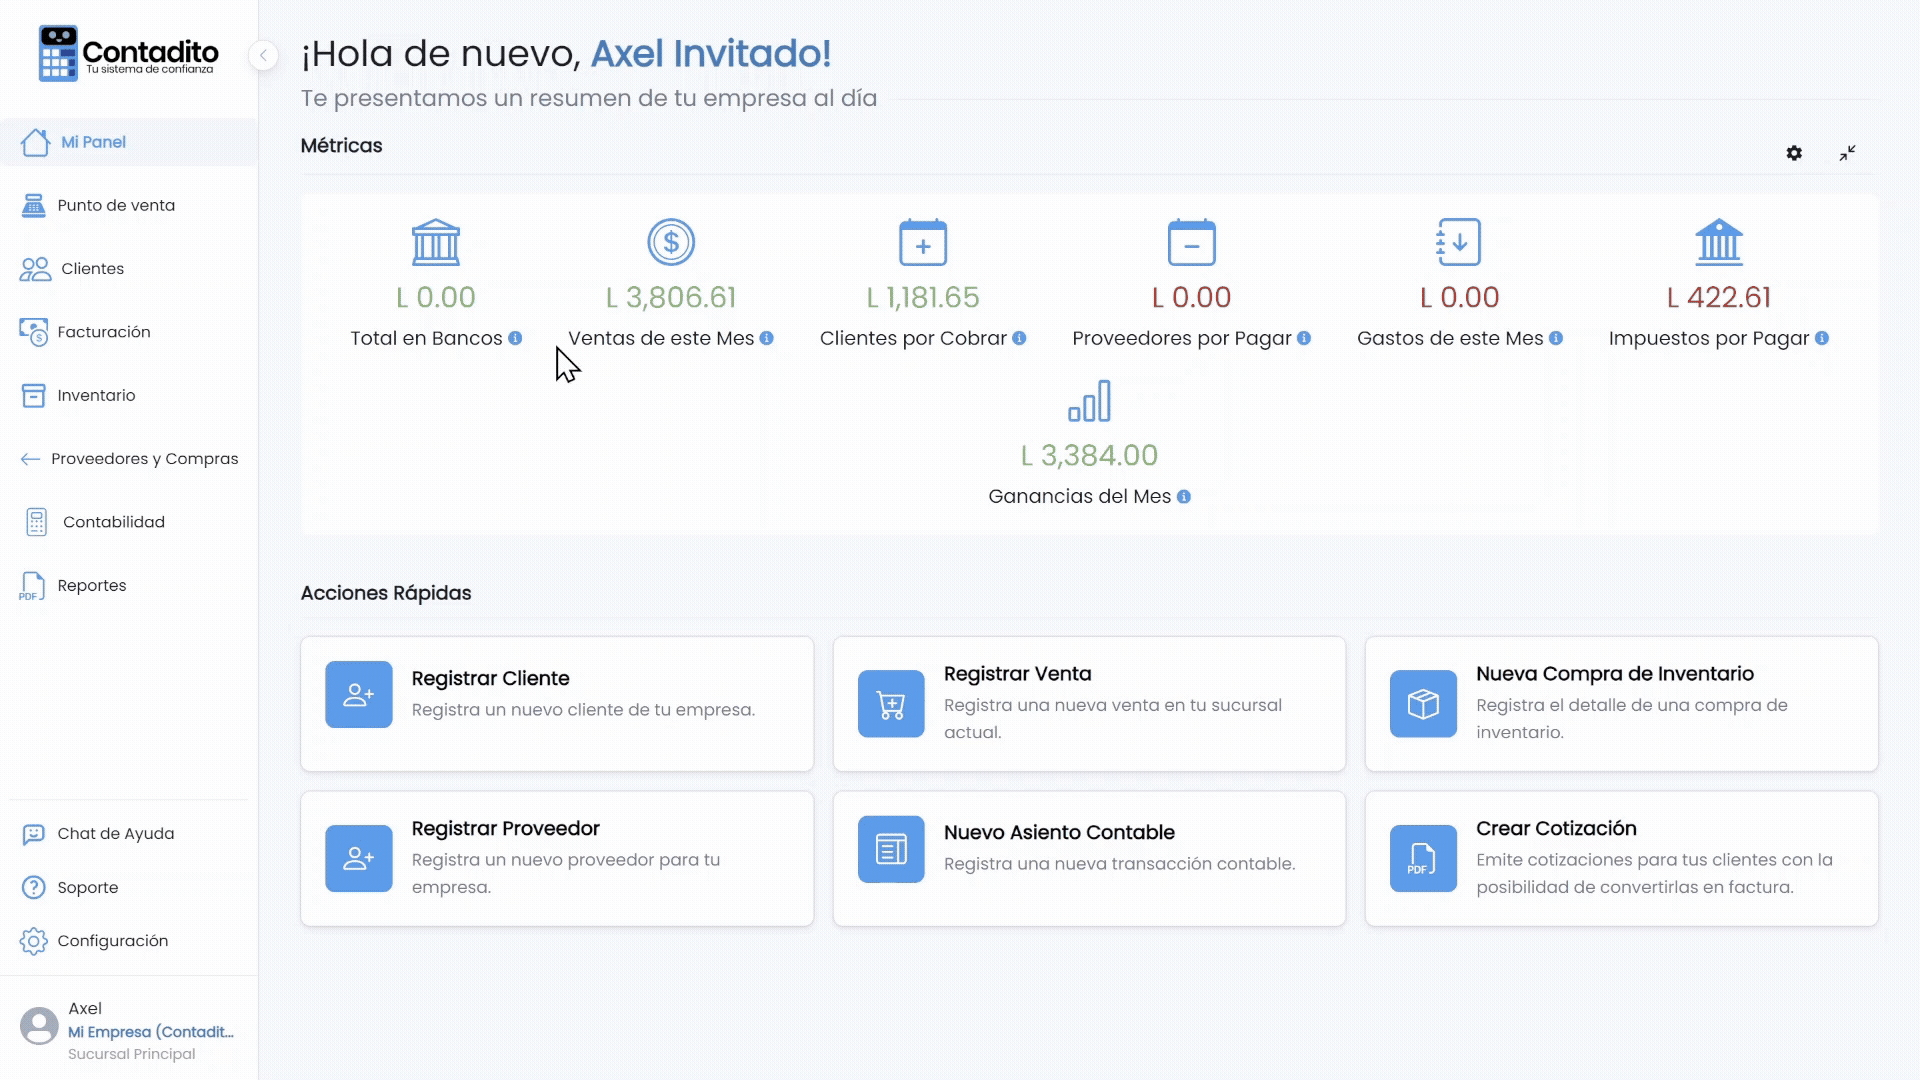This screenshot has height=1080, width=1920.
Task: Click the Impuestos por Pagar building icon
Action: [1719, 242]
